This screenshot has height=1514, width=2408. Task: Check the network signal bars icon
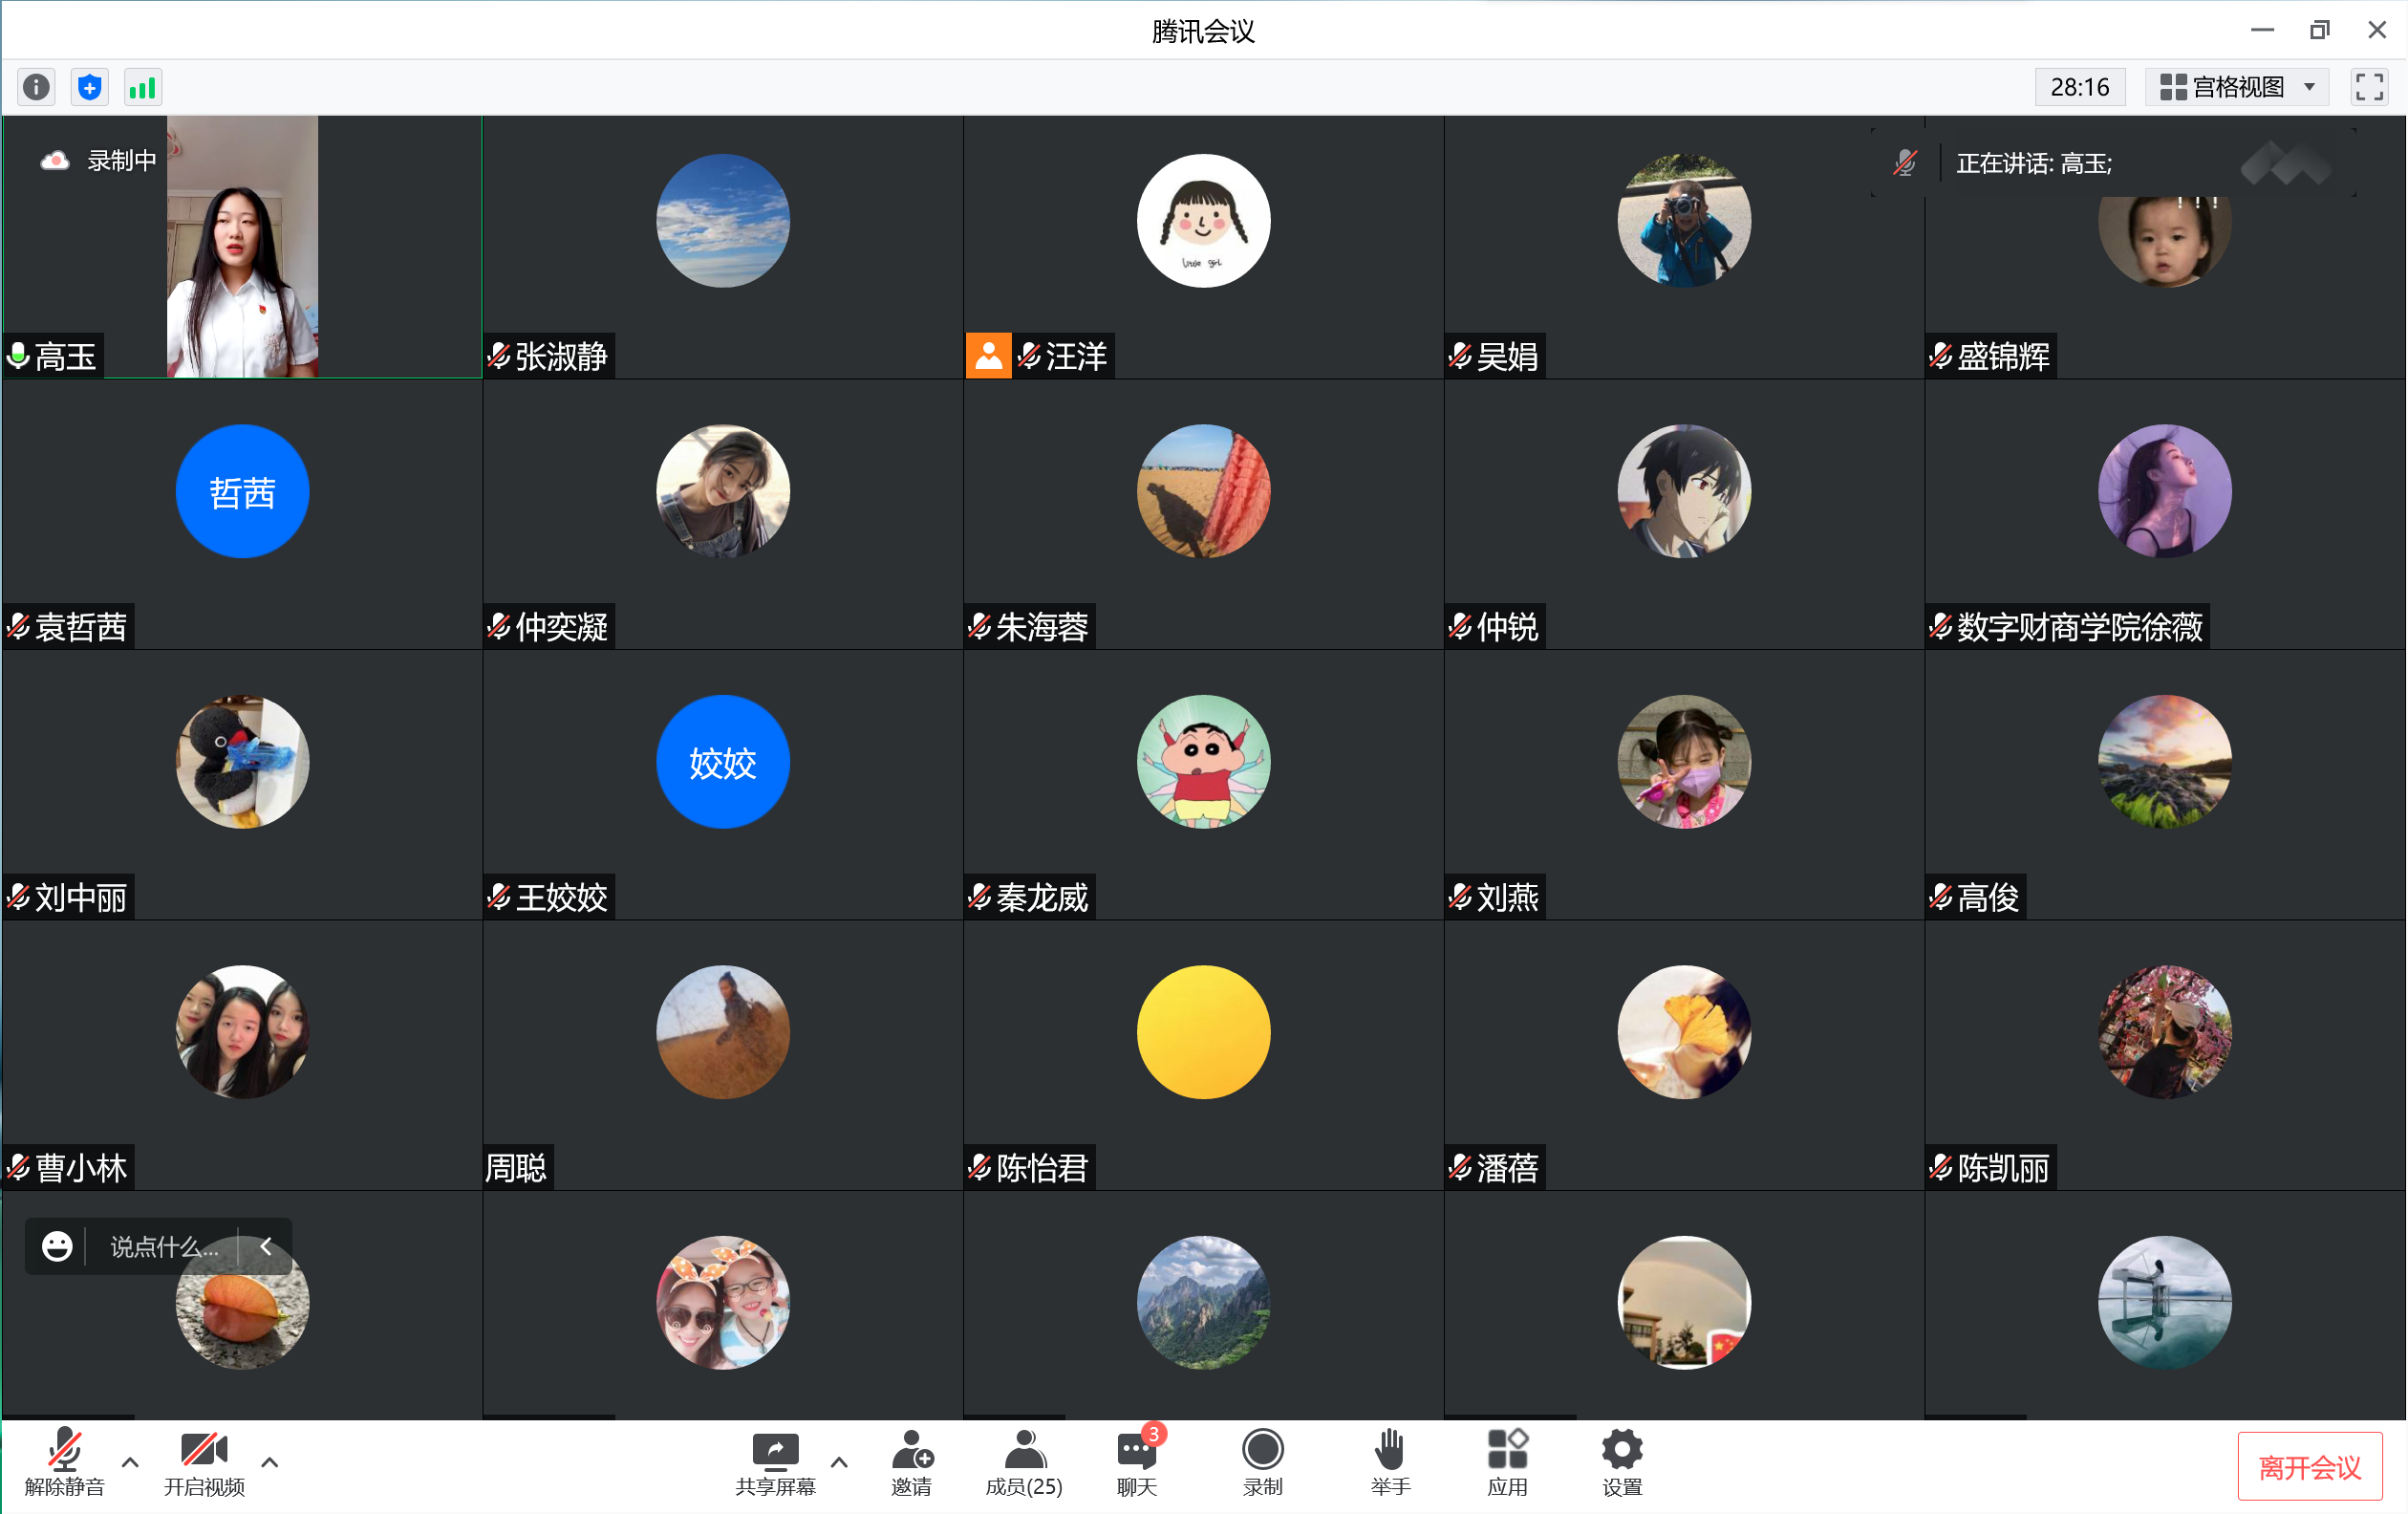(142, 88)
